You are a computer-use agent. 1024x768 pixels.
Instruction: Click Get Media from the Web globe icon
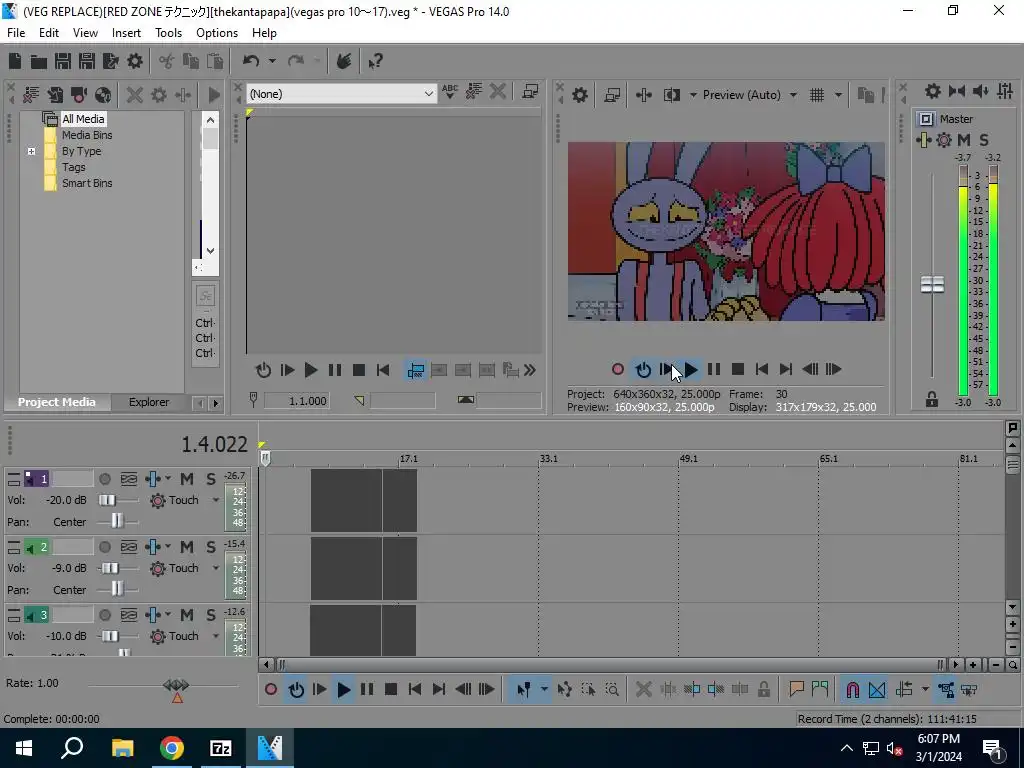click(103, 95)
